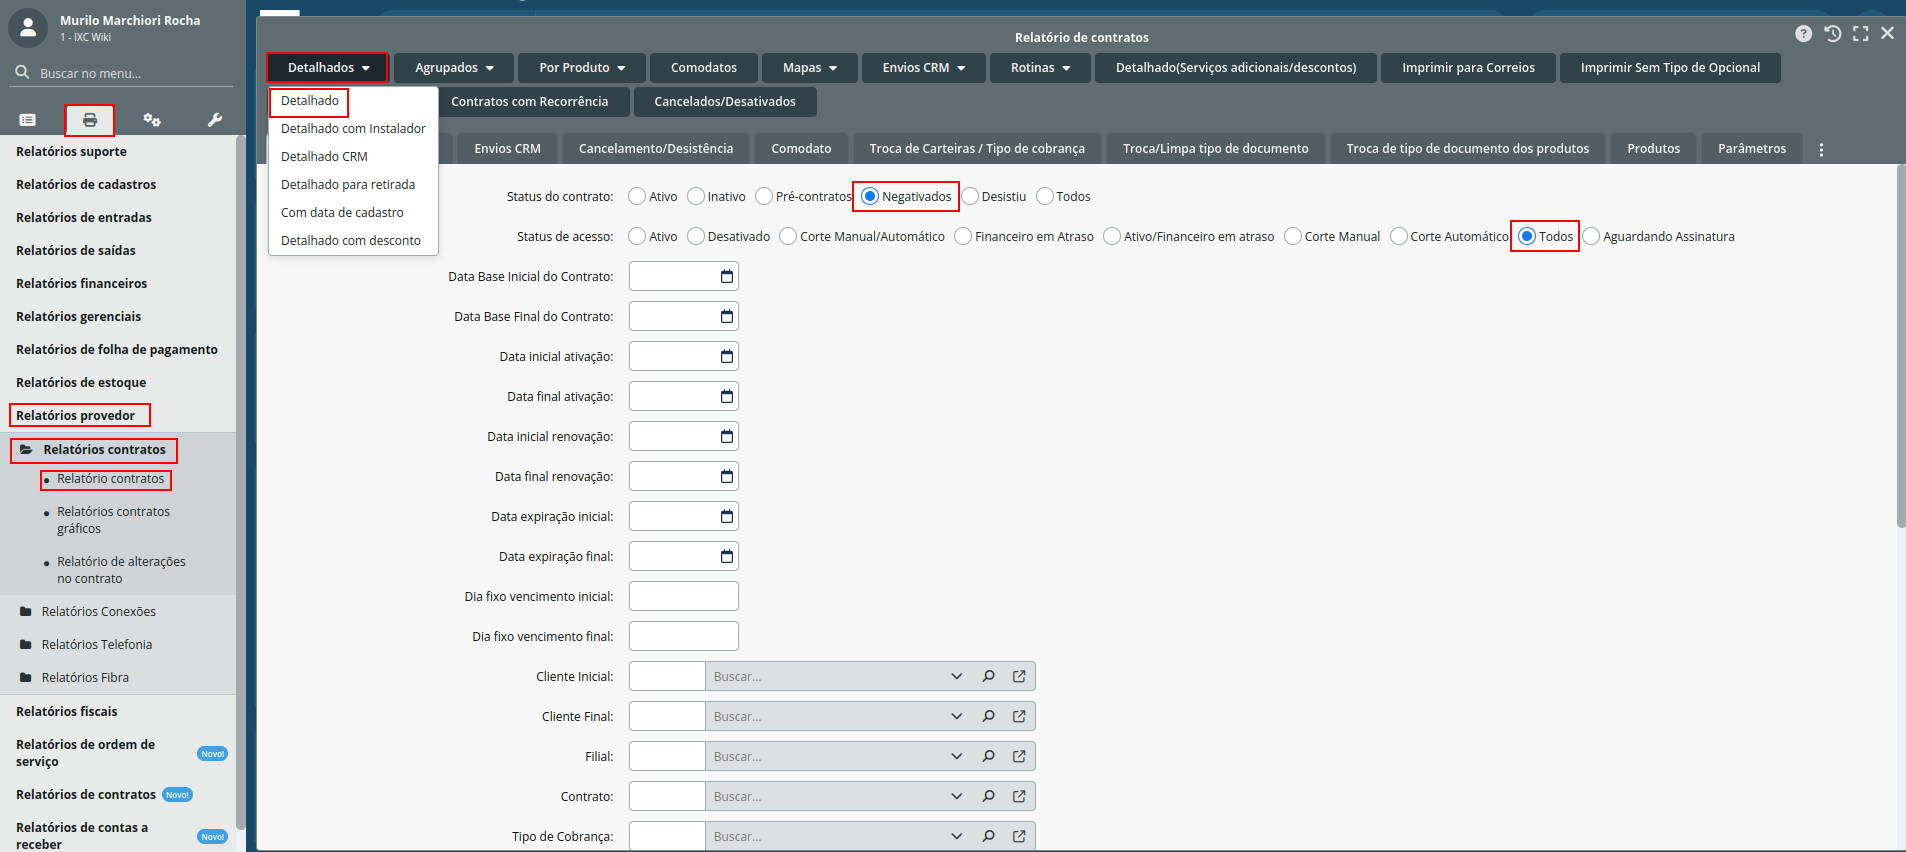The width and height of the screenshot is (1906, 852).
Task: Open calendar for Data final renovação
Action: point(727,476)
